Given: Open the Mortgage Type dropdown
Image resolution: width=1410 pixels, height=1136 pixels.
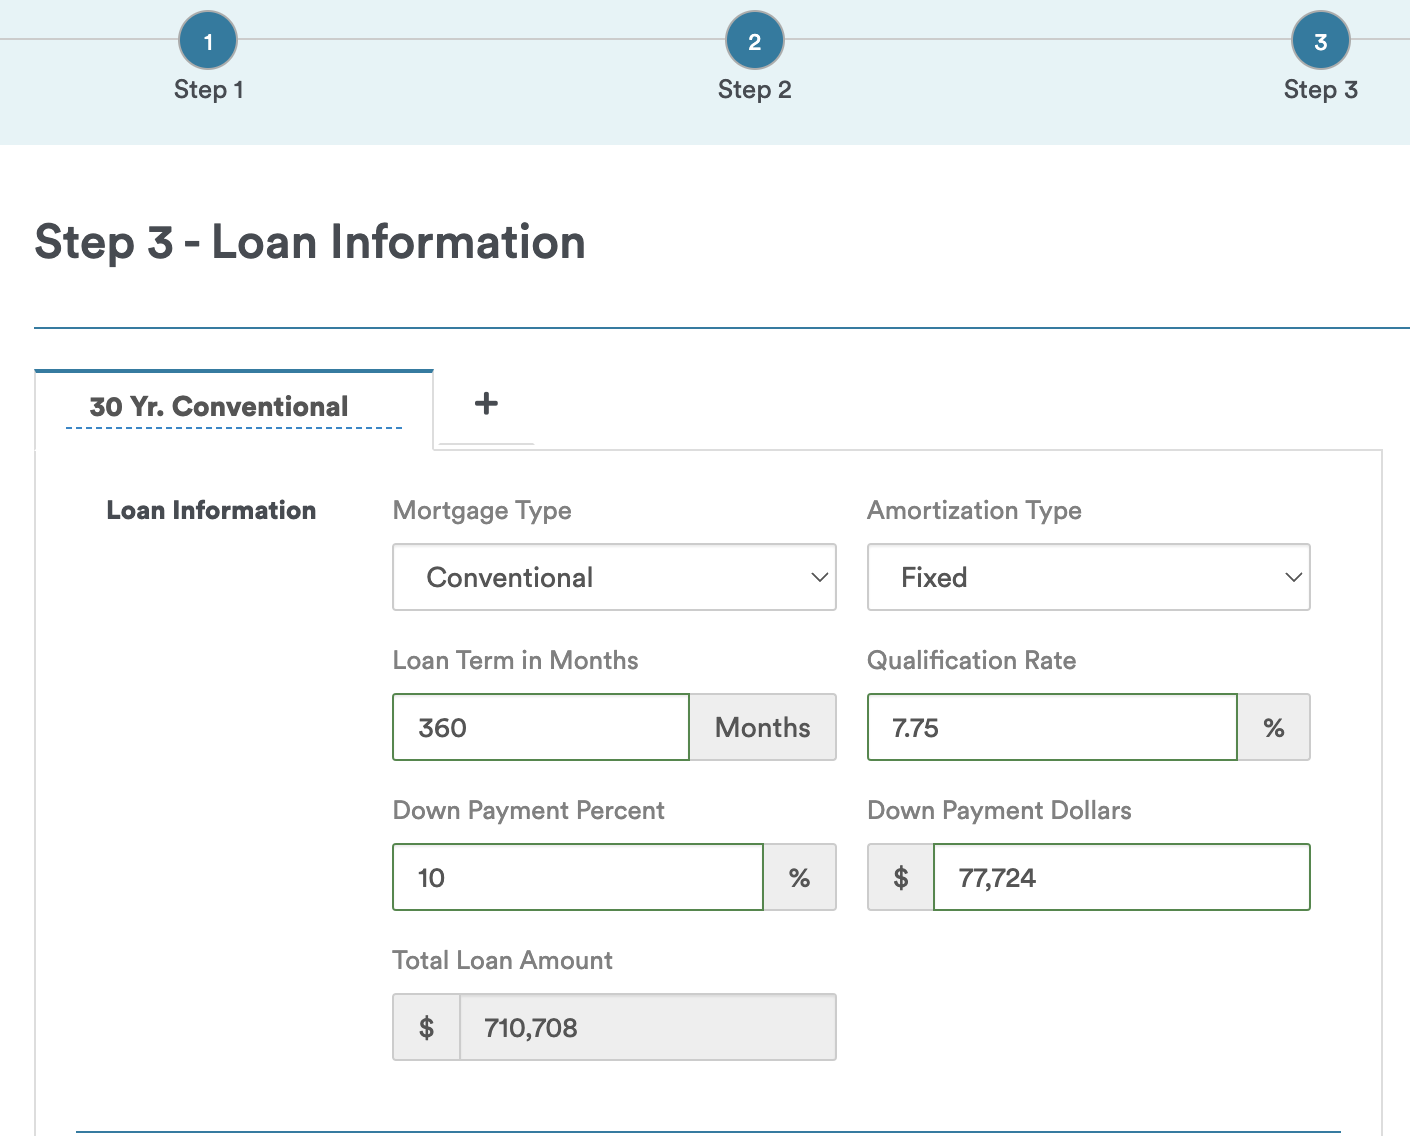Looking at the screenshot, I should [x=614, y=578].
